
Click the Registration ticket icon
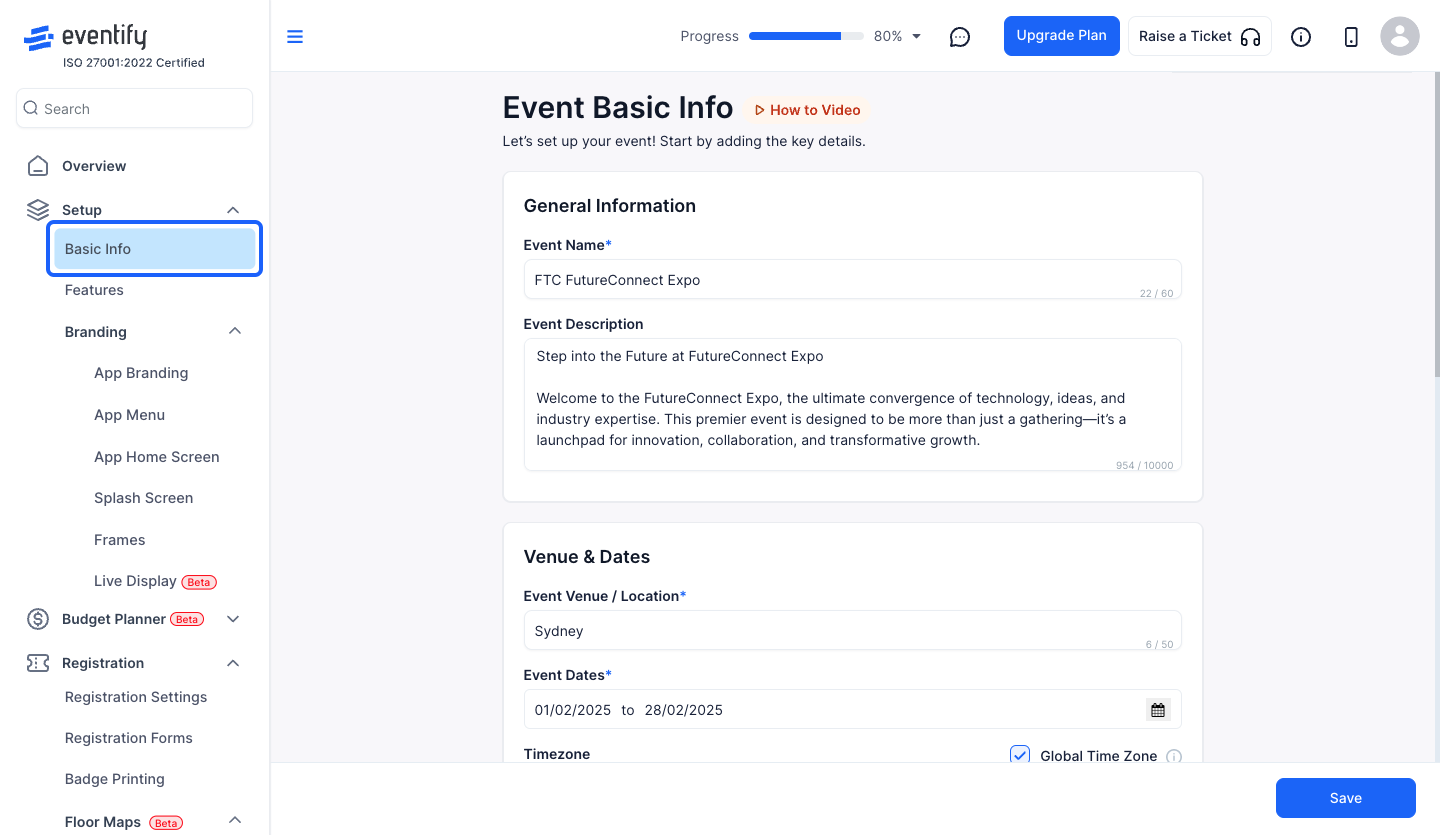point(38,663)
